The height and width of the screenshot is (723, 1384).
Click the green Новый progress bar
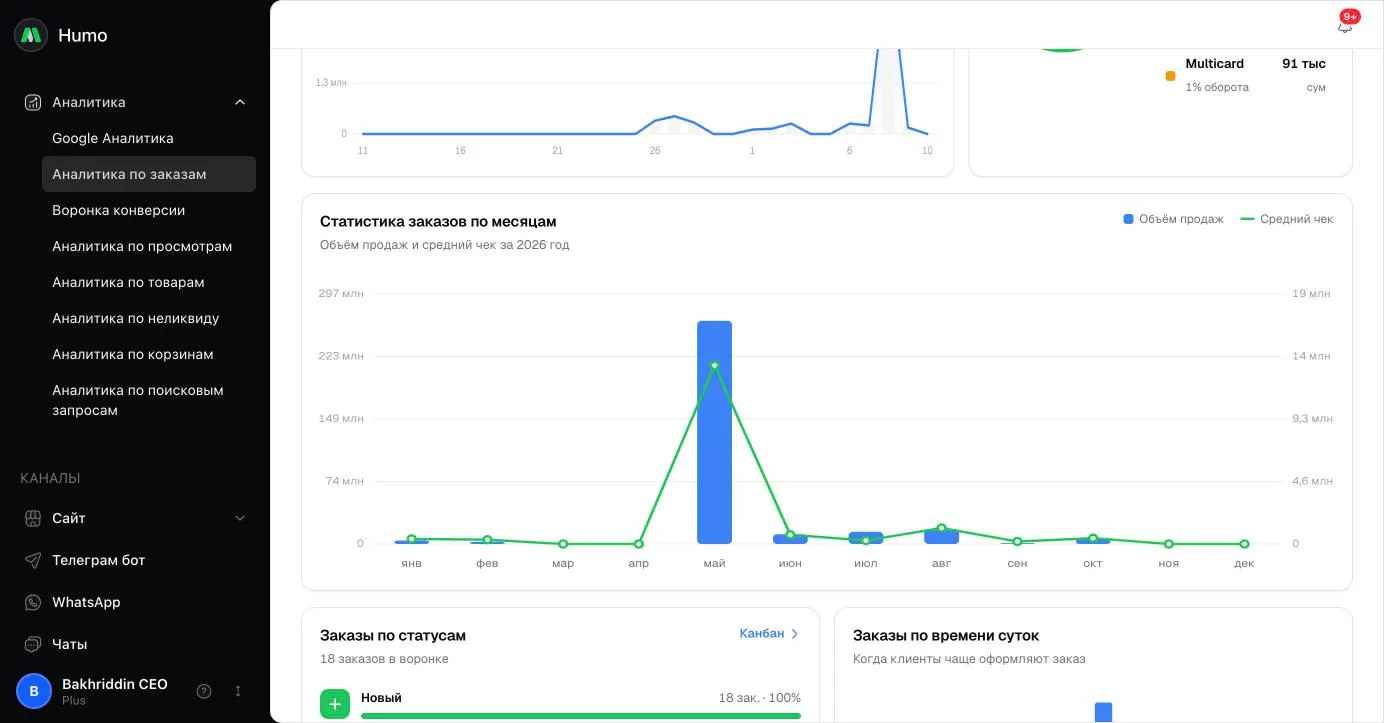point(581,716)
